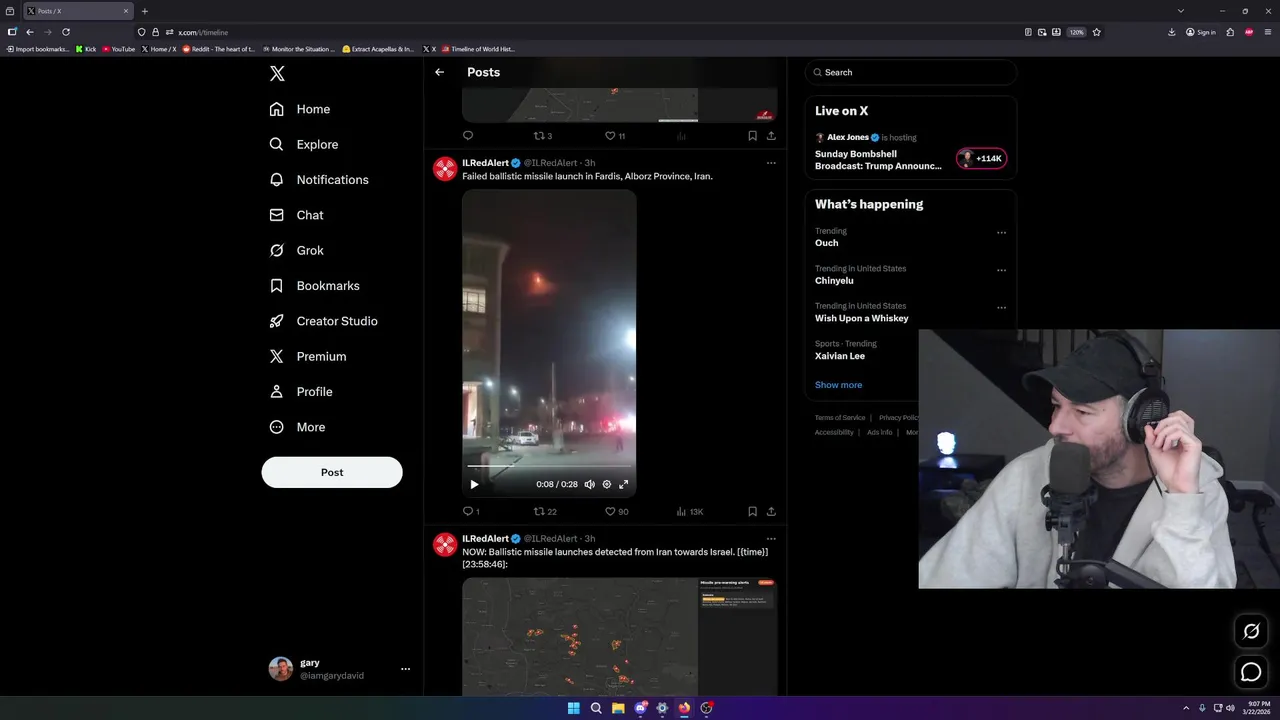1280x720 pixels.
Task: Open the trending topic Ouch
Action: tap(827, 243)
